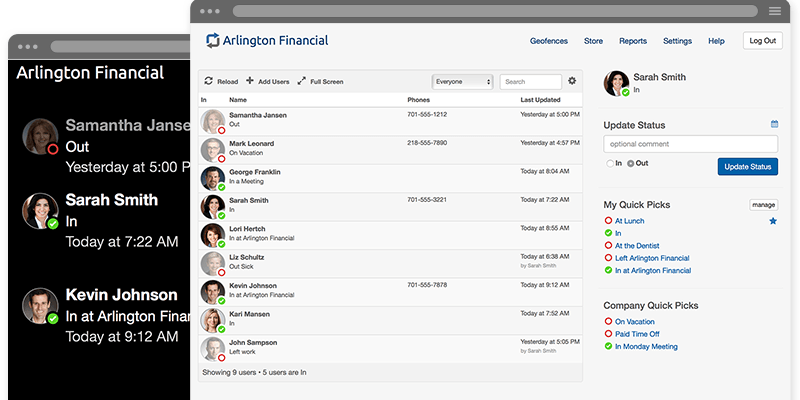This screenshot has width=800, height=400.
Task: Open the hamburger menu in browser window
Action: point(774,10)
